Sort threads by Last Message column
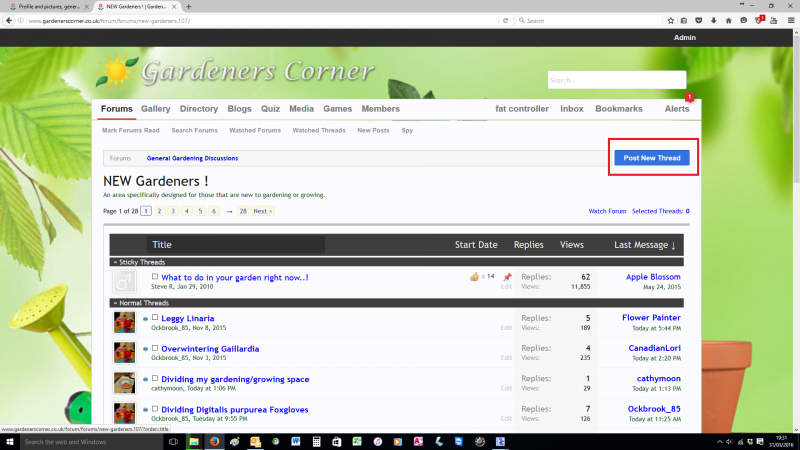This screenshot has width=800, height=450. point(645,245)
